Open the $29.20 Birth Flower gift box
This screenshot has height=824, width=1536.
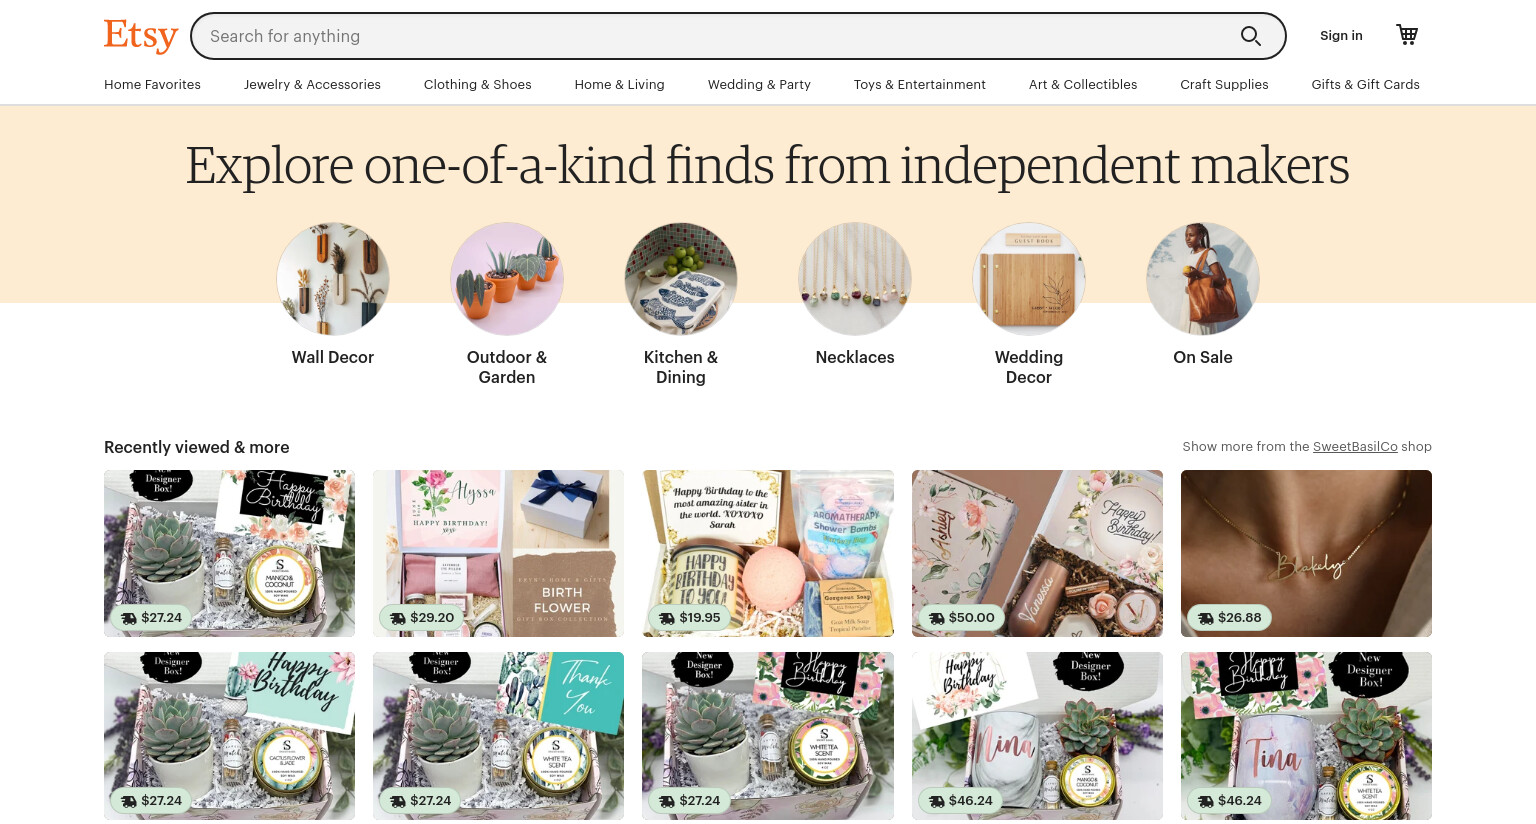pyautogui.click(x=498, y=553)
